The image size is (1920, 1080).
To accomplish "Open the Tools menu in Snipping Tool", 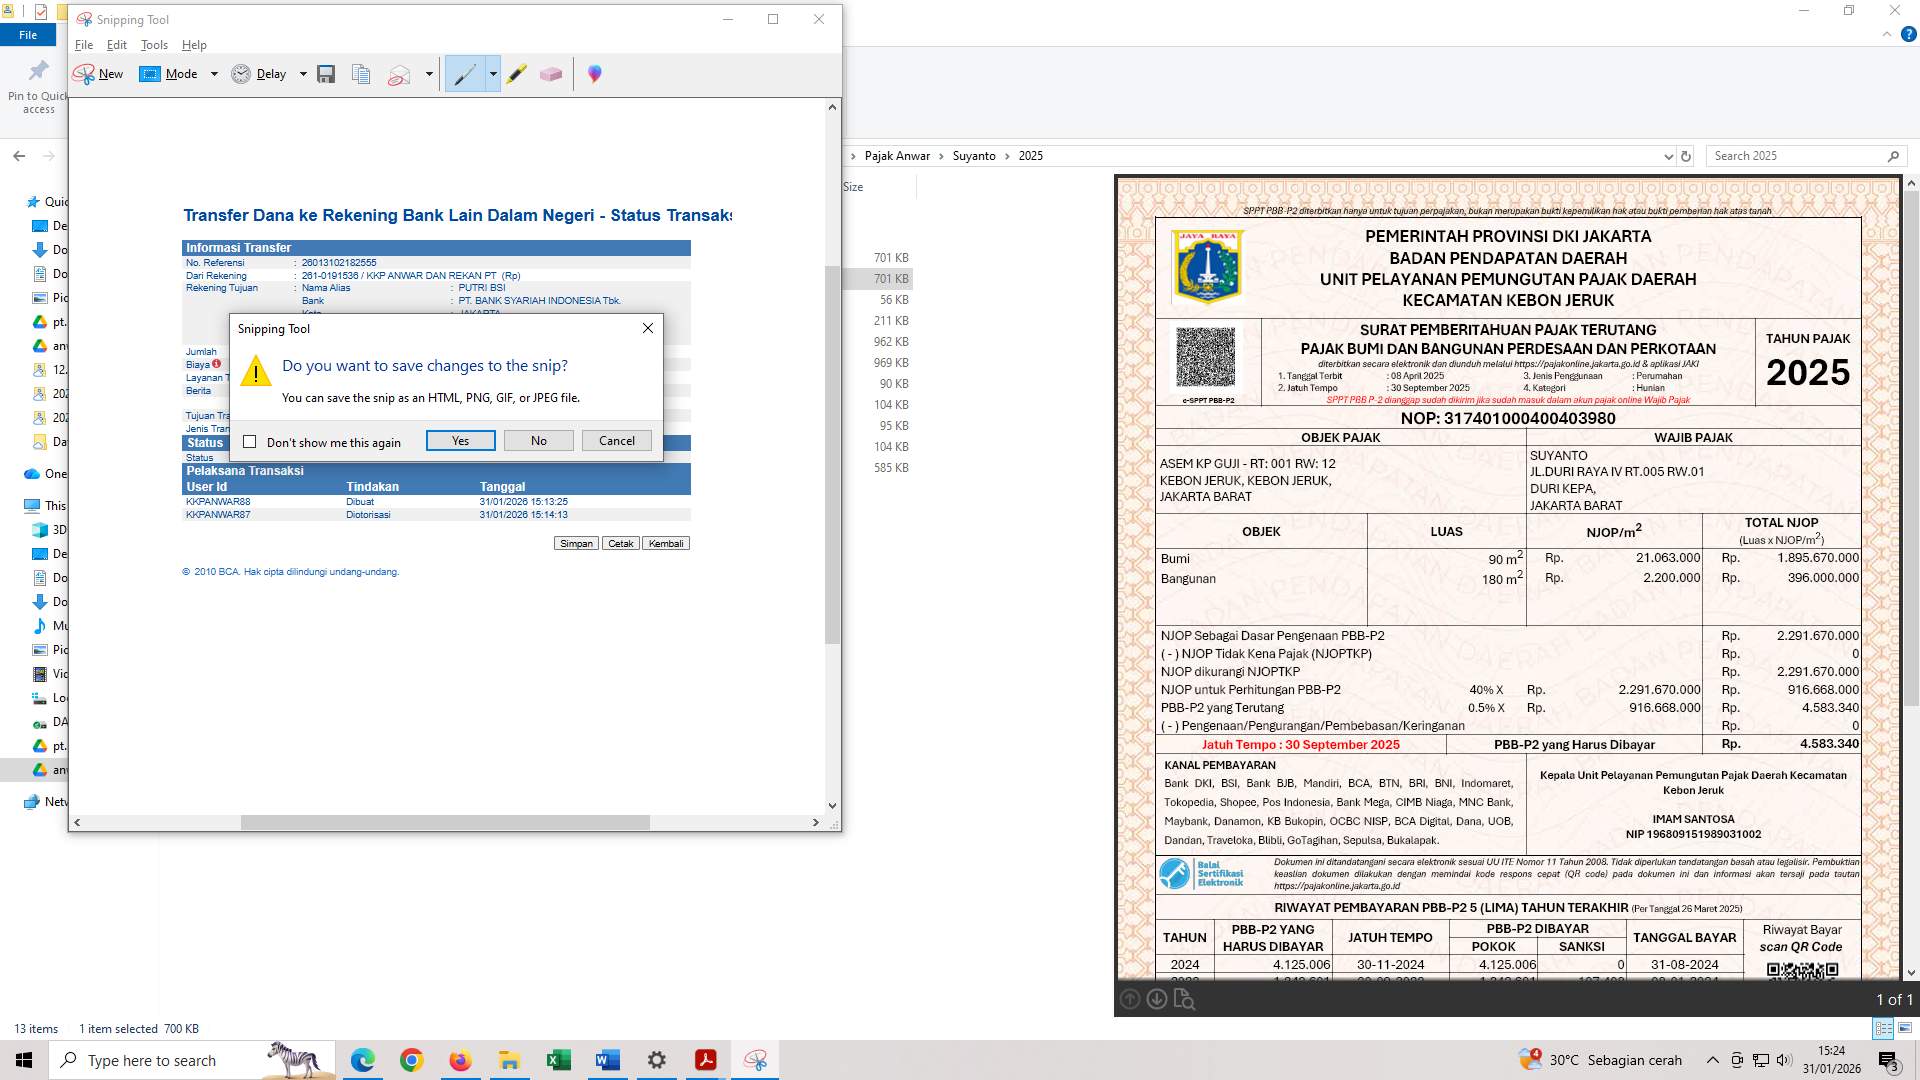I will click(154, 45).
